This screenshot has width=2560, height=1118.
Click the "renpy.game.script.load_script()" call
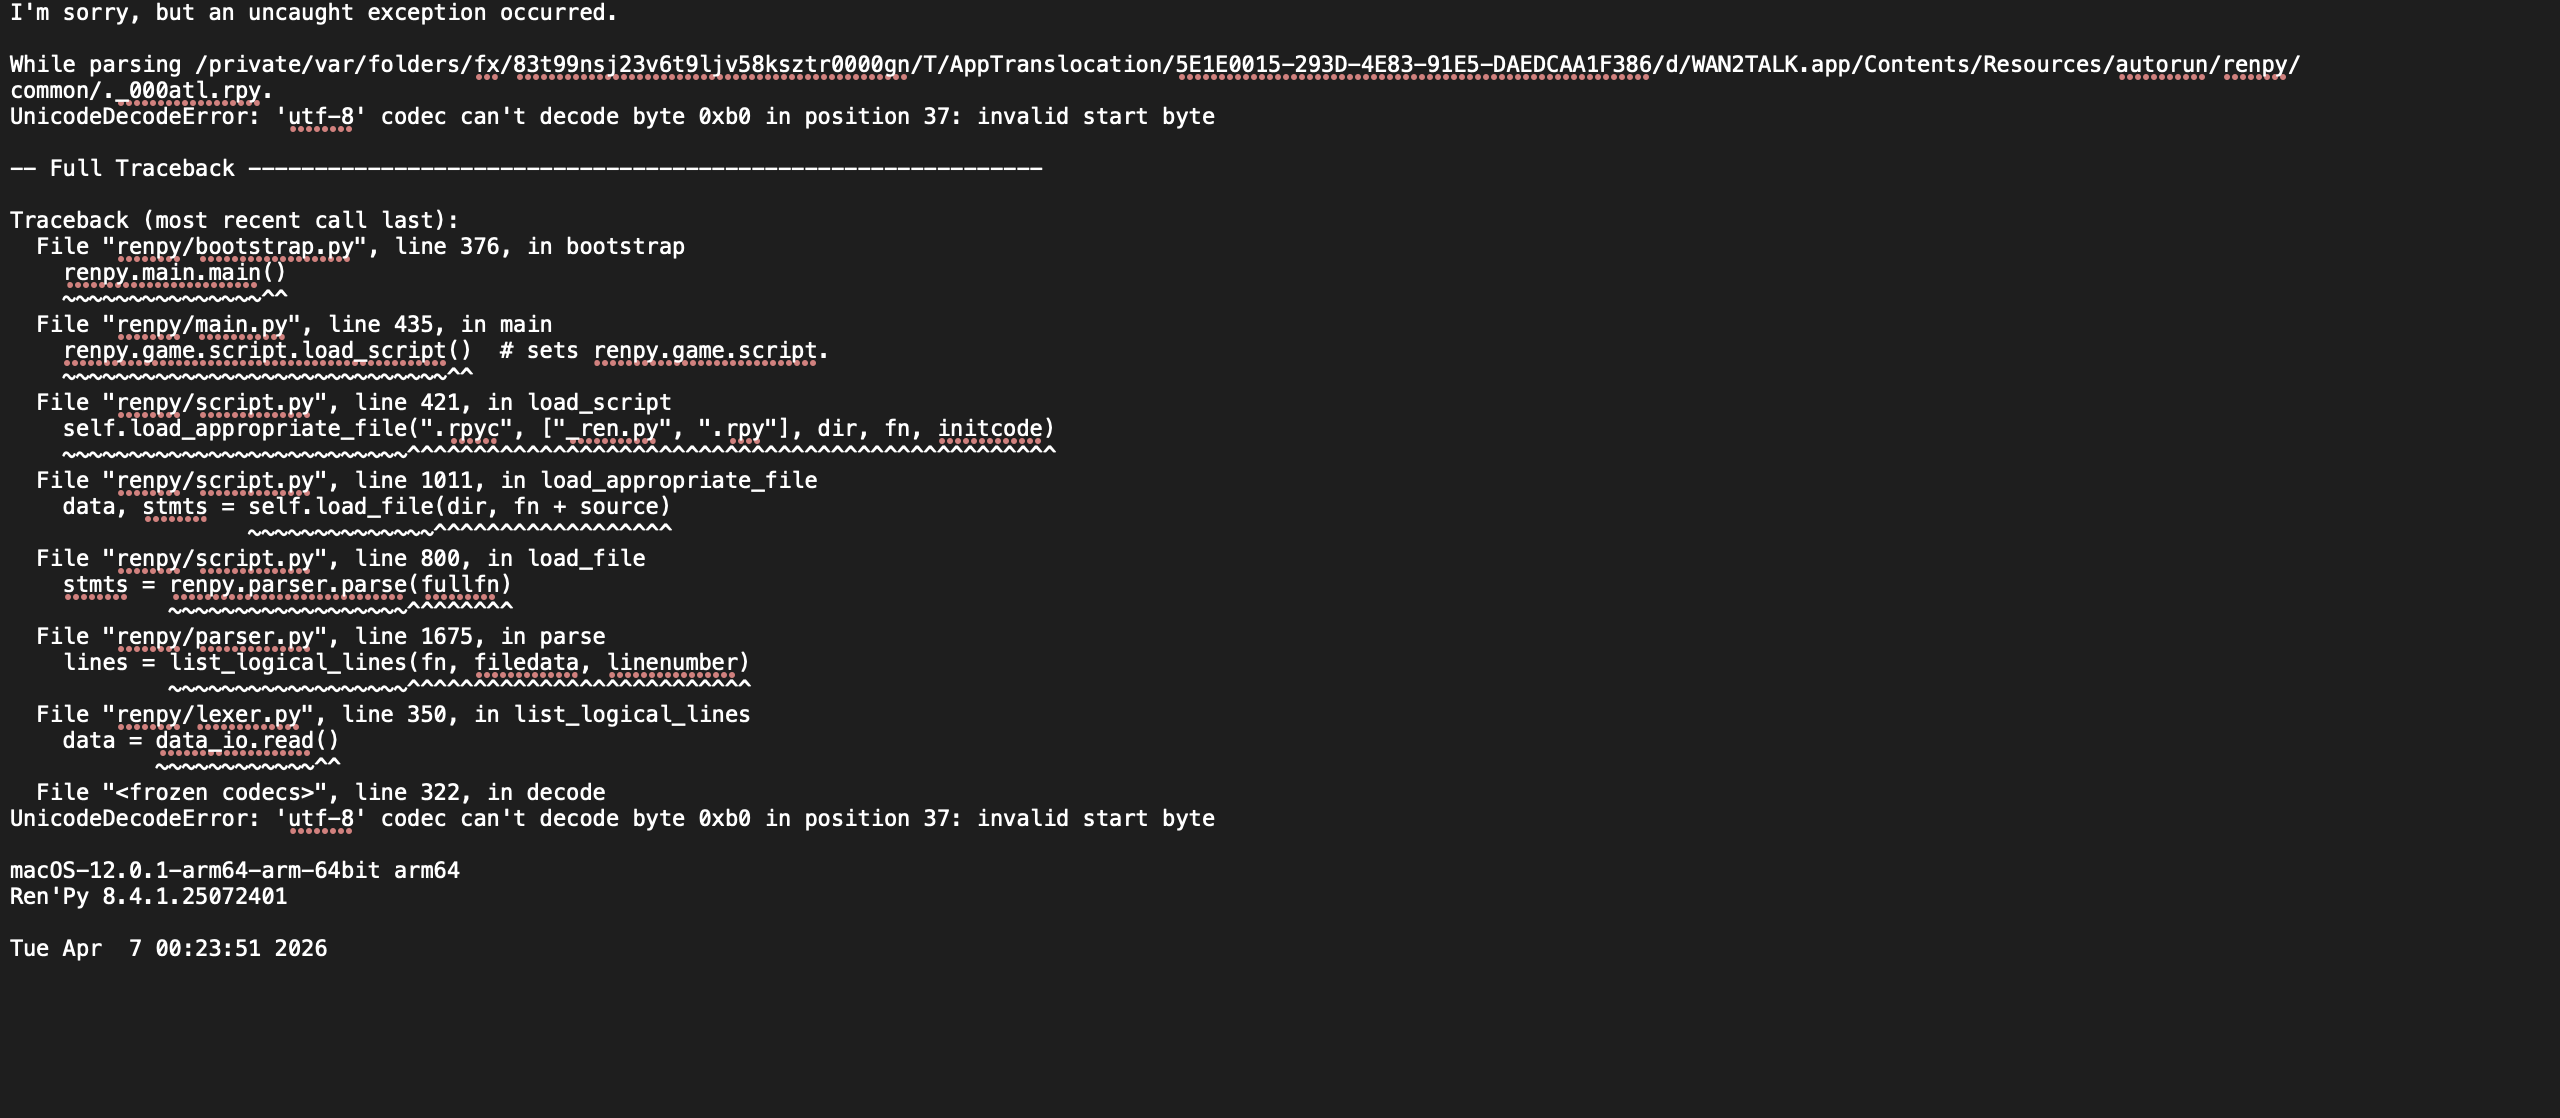[267, 351]
